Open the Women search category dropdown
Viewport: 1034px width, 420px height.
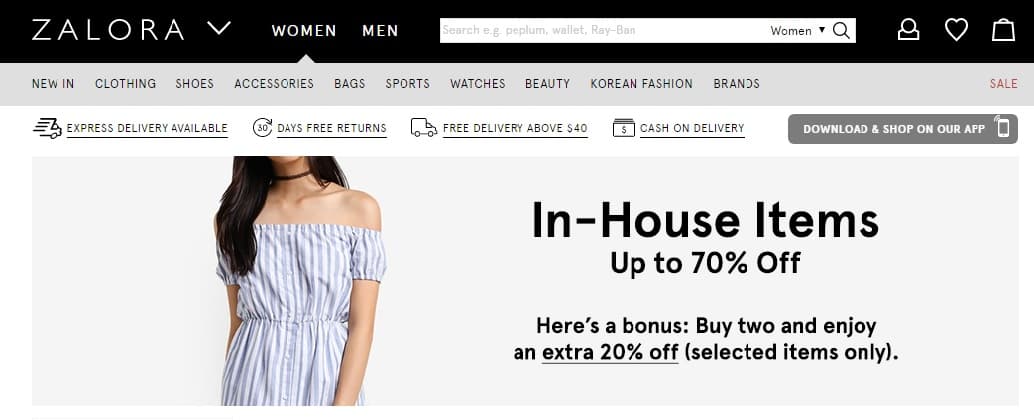(798, 30)
